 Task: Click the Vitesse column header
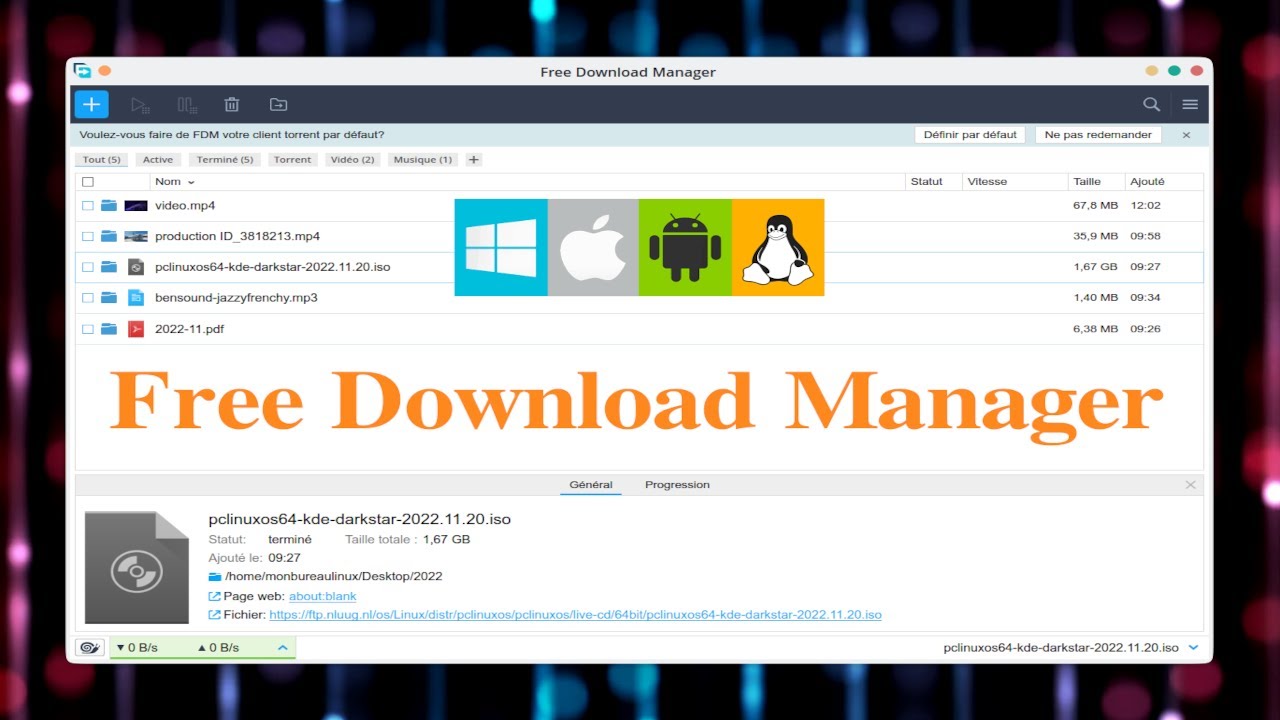pos(988,182)
